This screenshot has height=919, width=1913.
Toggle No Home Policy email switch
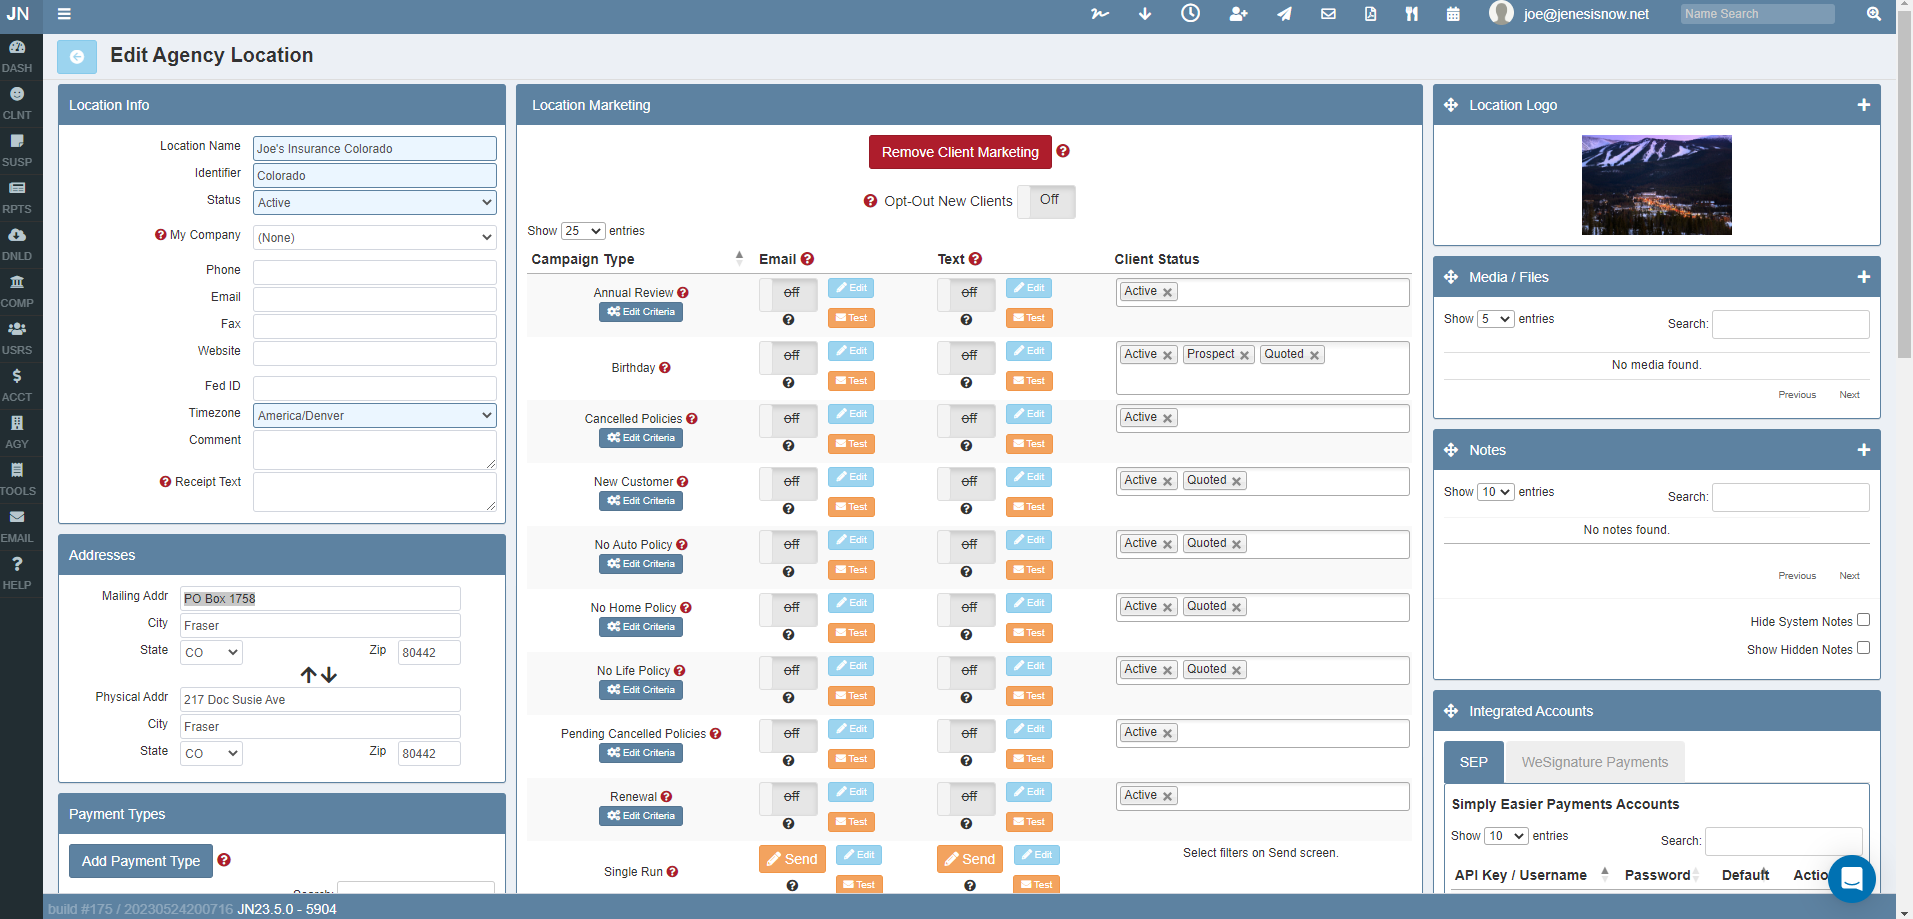click(x=789, y=608)
